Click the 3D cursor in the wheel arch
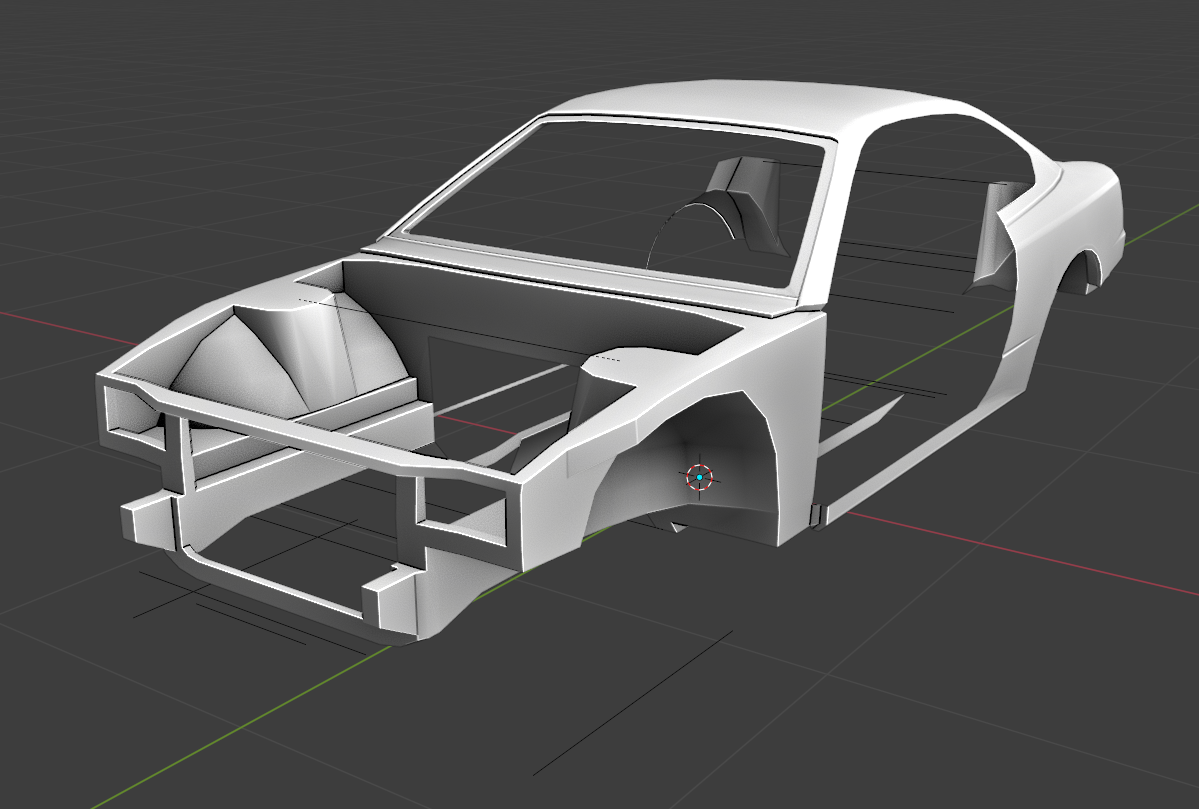1199x809 pixels. 699,477
